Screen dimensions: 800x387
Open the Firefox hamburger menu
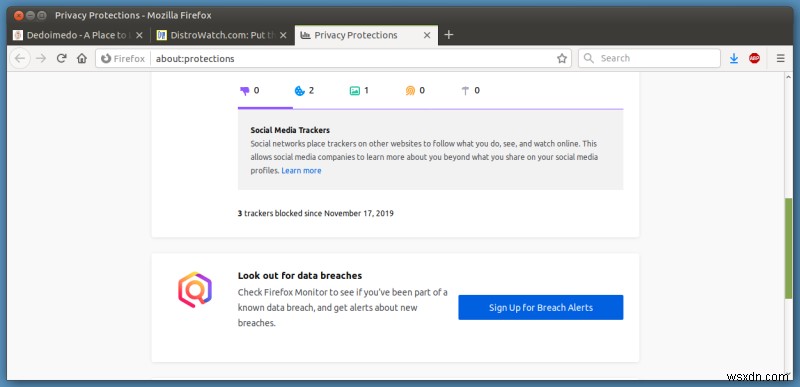click(781, 59)
